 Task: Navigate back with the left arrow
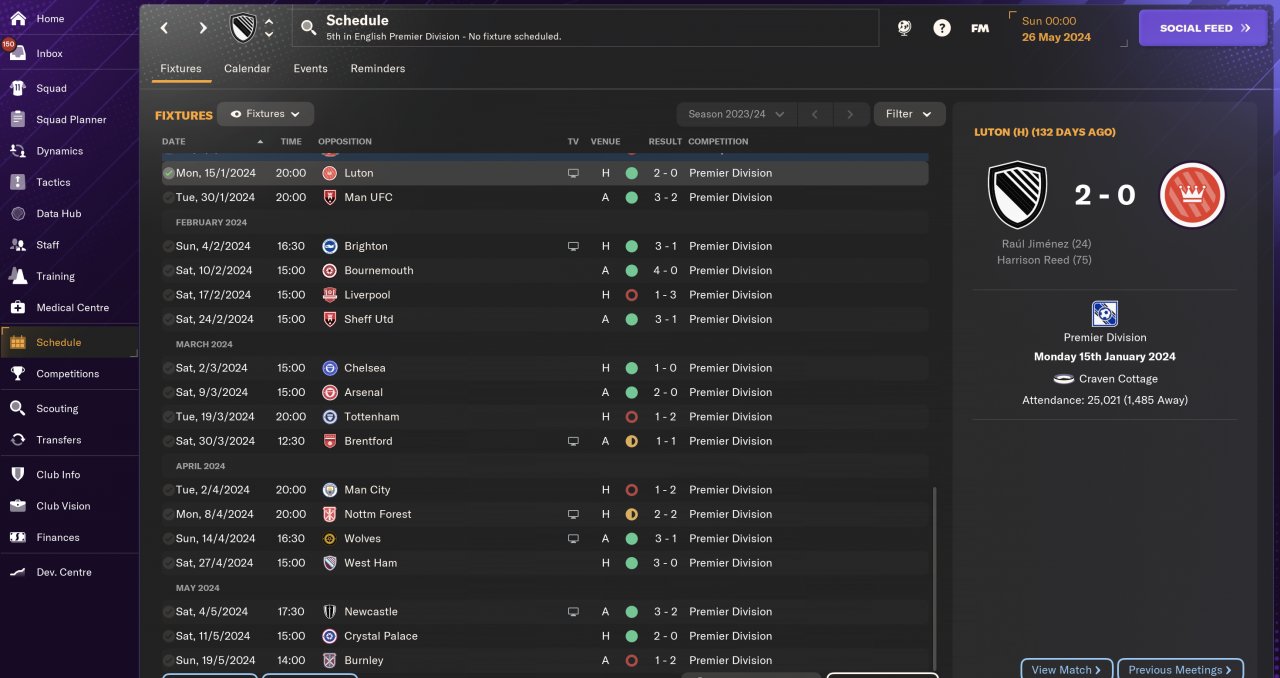click(x=165, y=28)
